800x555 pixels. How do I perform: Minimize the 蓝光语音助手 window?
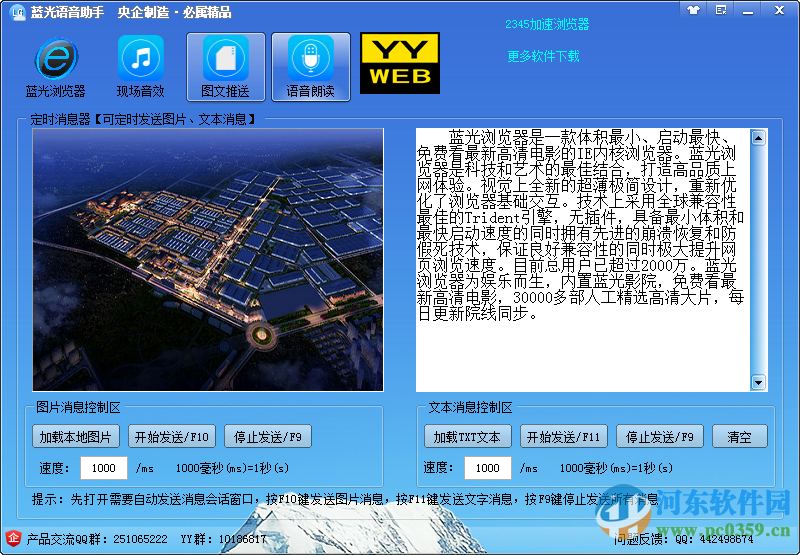[x=748, y=10]
